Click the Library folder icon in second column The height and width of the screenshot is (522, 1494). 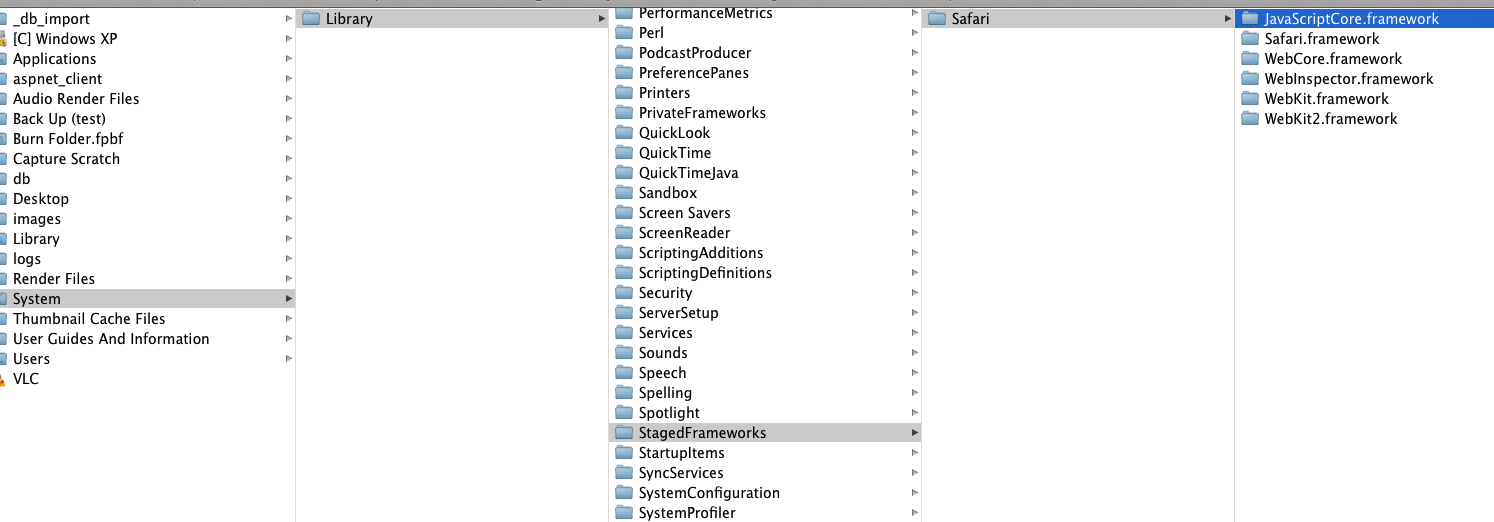[310, 19]
